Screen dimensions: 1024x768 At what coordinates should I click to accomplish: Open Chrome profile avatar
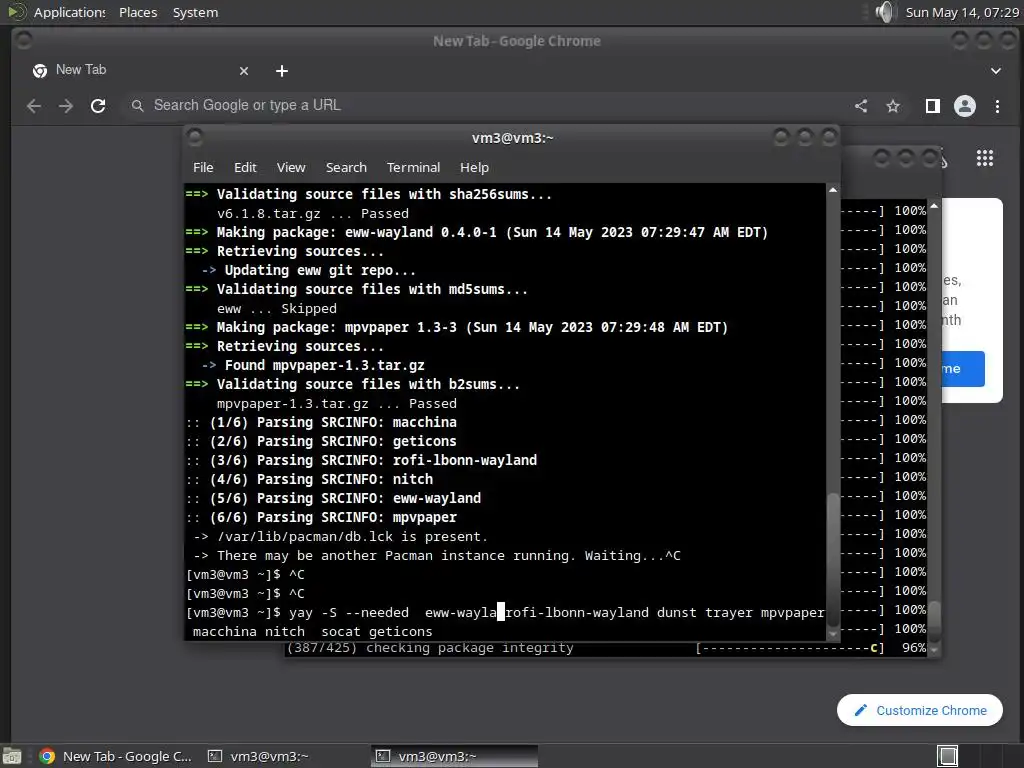point(965,106)
